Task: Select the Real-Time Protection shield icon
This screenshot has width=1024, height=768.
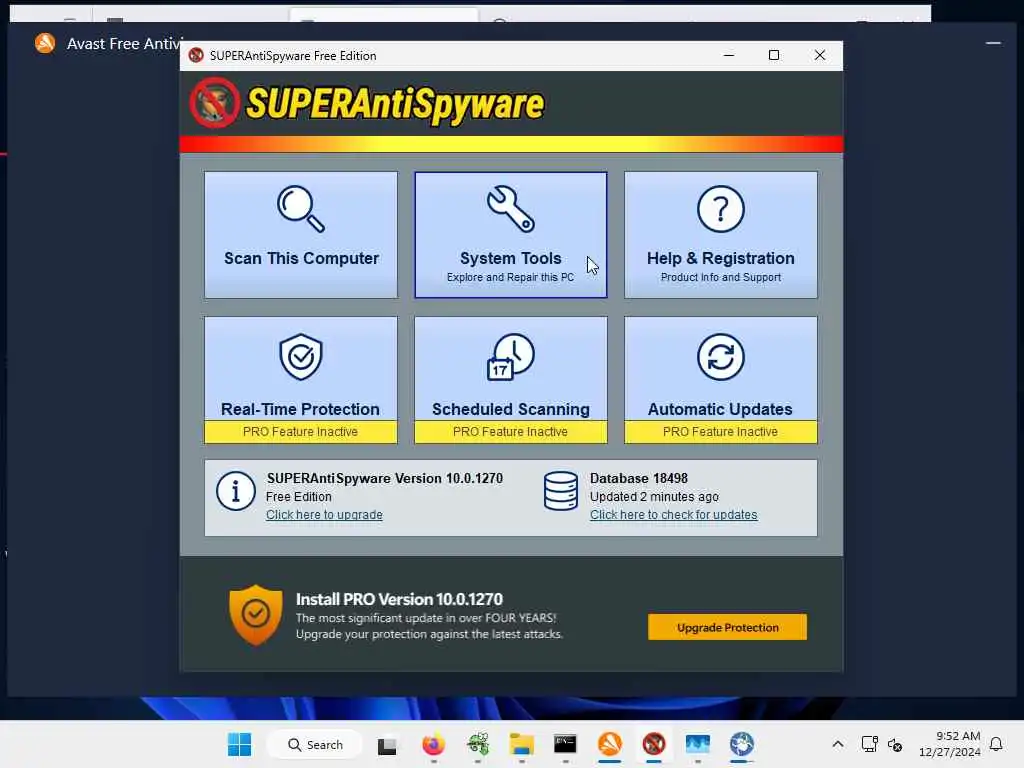Action: [x=300, y=357]
